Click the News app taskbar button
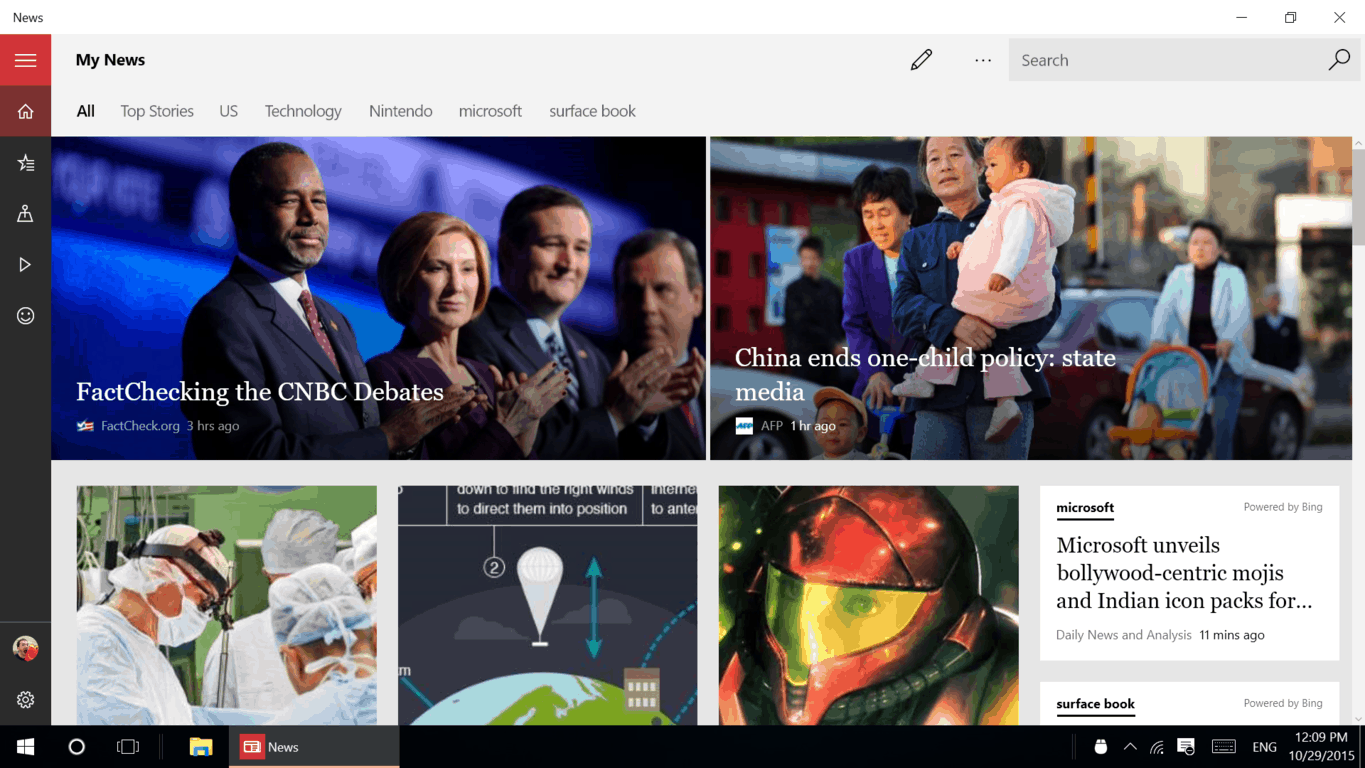Image resolution: width=1365 pixels, height=768 pixels. pyautogui.click(x=314, y=747)
